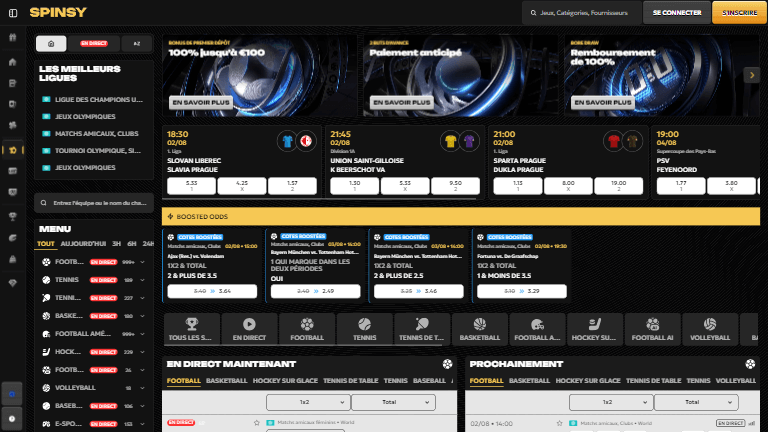The image size is (768, 432).
Task: Open Total dropdown in En Direct Maintenant
Action: 393,402
